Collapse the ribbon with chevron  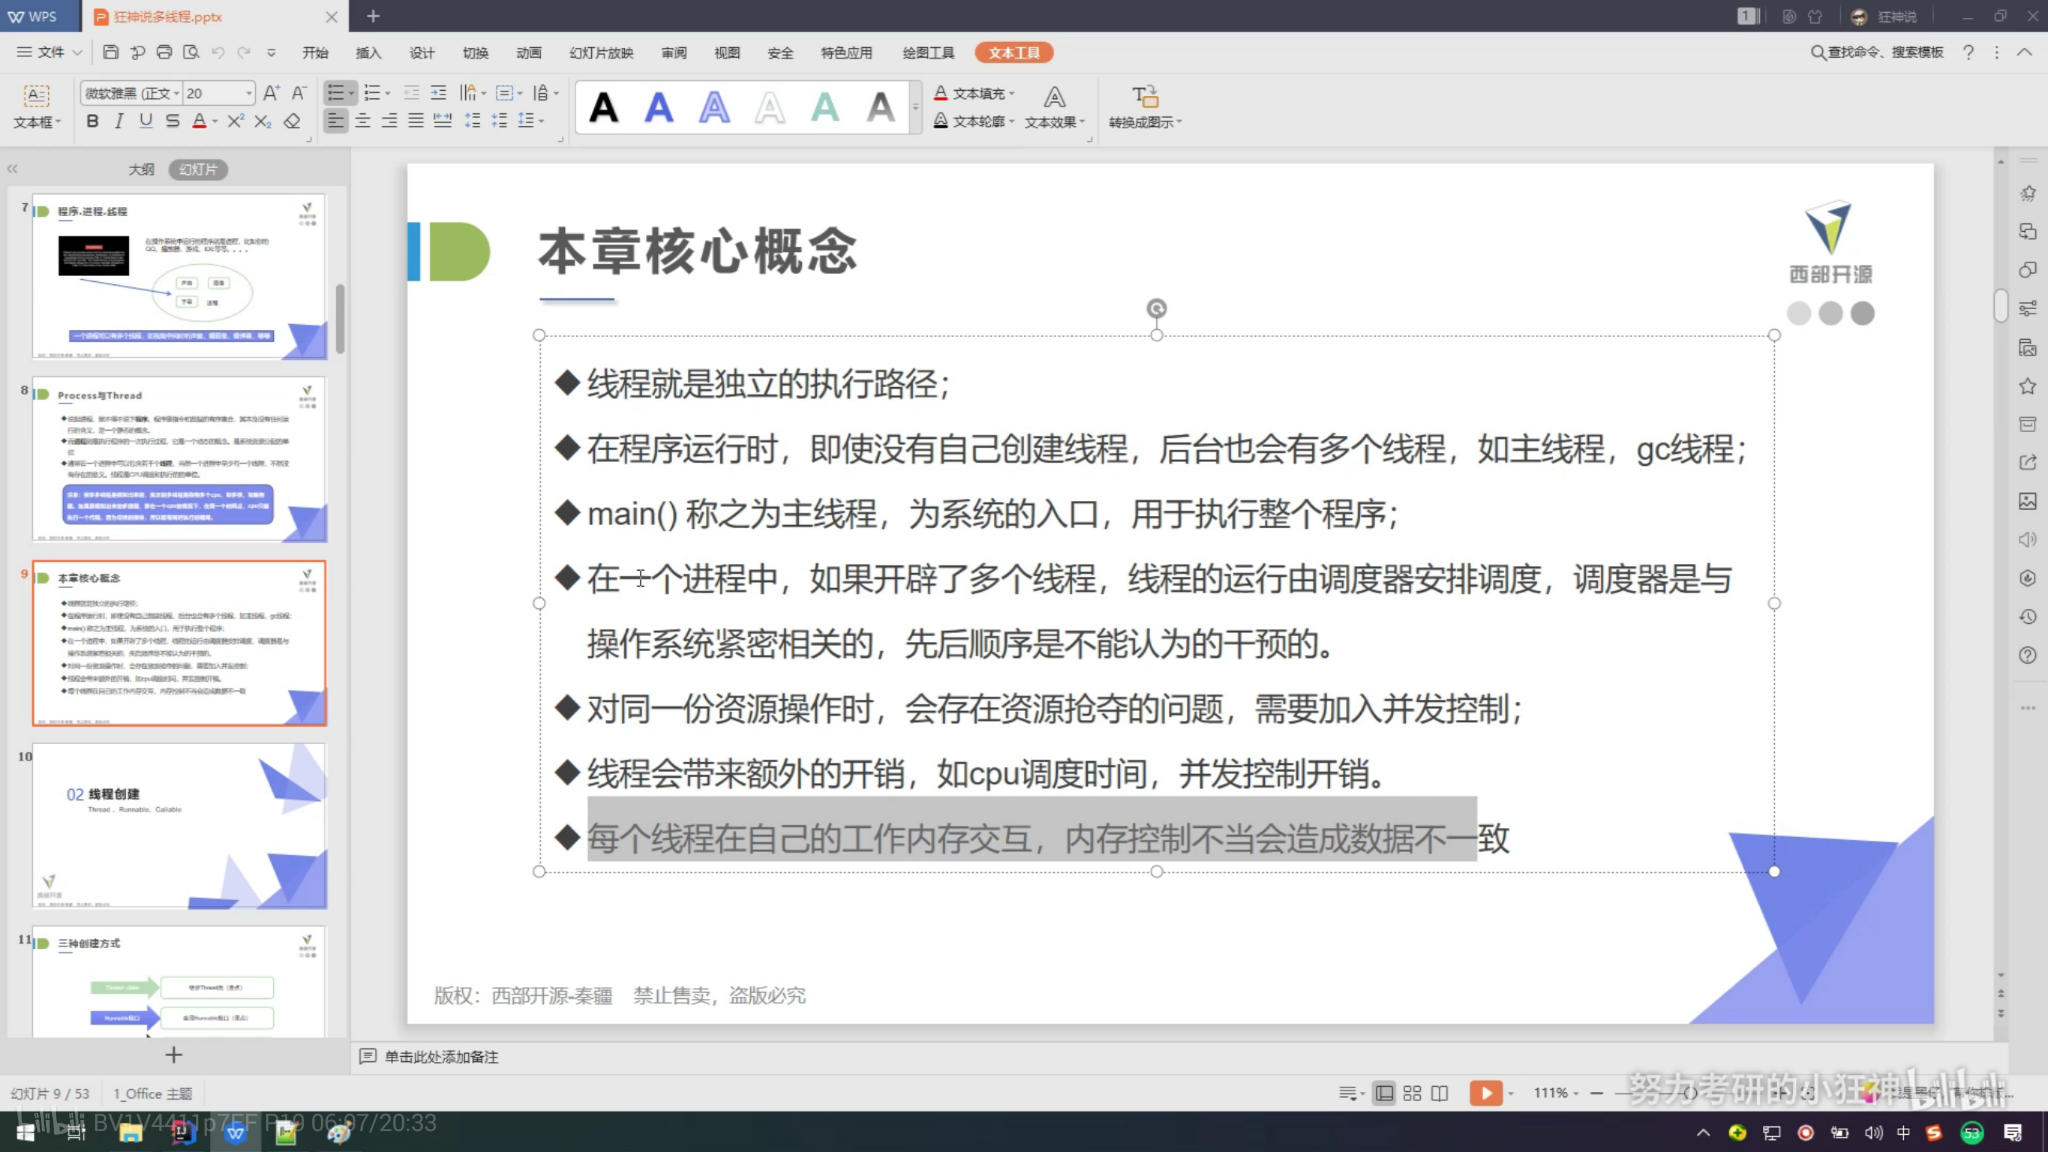[x=2024, y=52]
